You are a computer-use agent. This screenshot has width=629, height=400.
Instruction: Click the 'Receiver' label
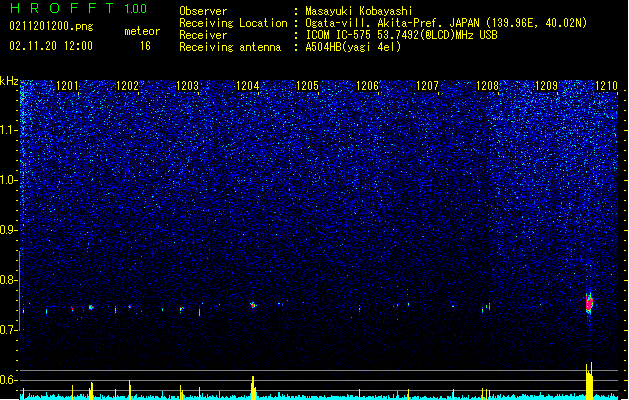(203, 35)
